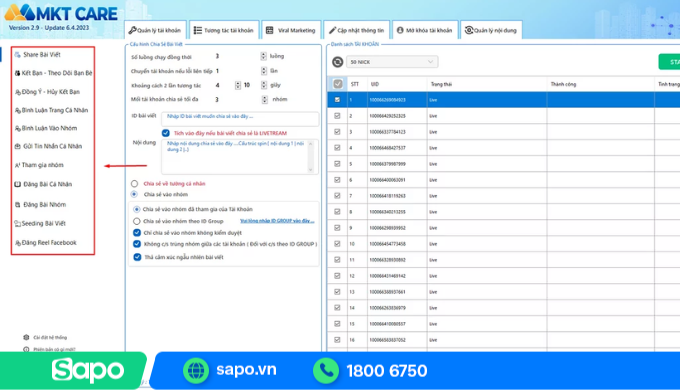Adjust Chuyển tài khoản nếu lỗi stepper
Screen dimensions: 680x390
pos(264,71)
